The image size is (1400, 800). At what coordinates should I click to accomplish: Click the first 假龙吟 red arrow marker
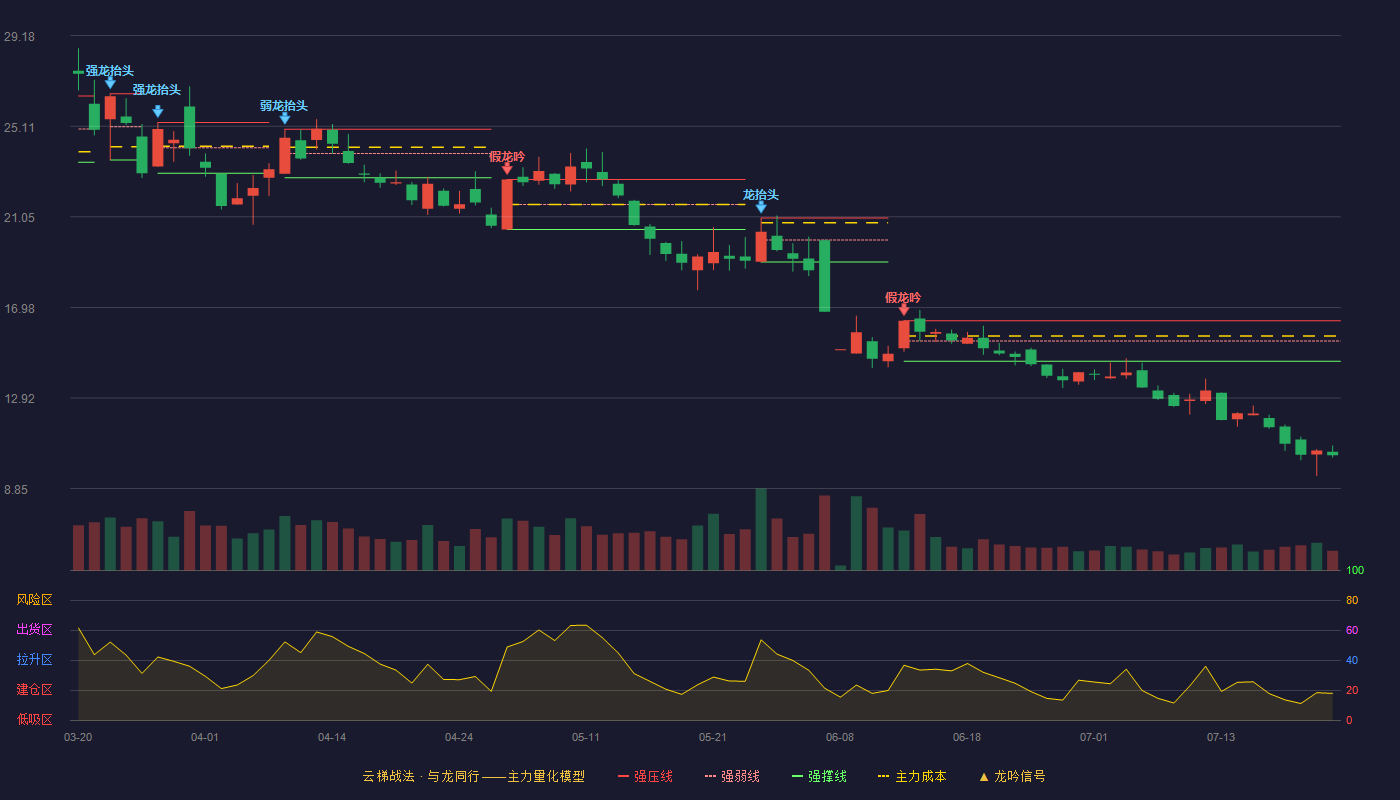click(507, 169)
